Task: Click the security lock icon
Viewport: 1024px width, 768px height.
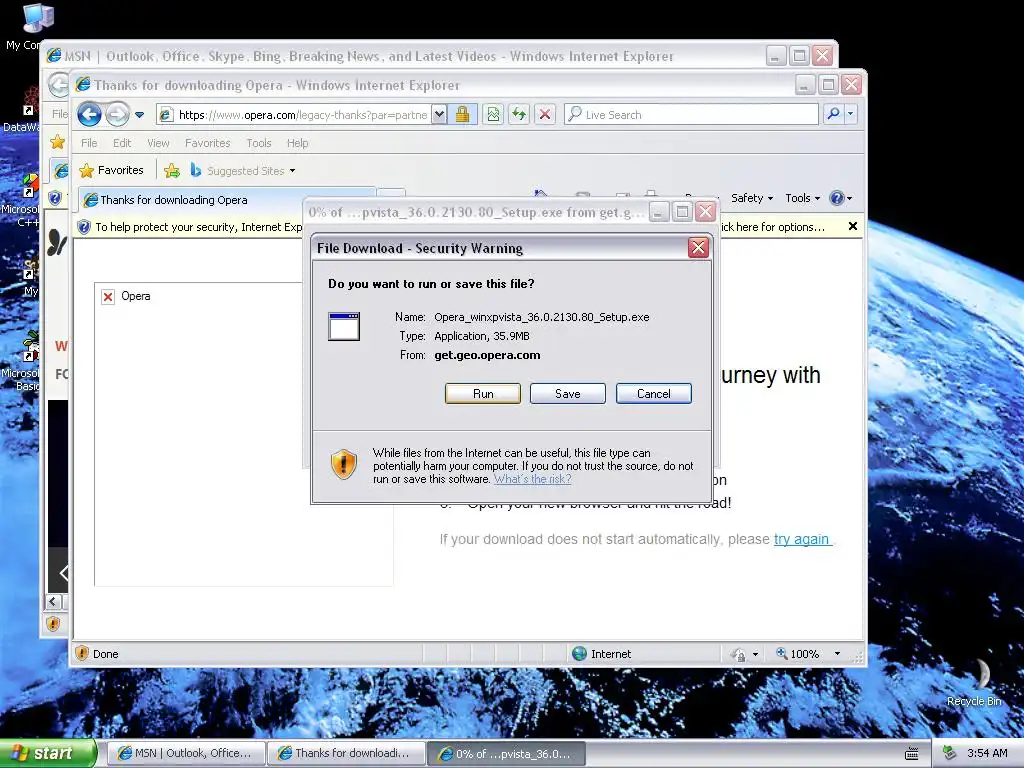Action: pyautogui.click(x=462, y=115)
